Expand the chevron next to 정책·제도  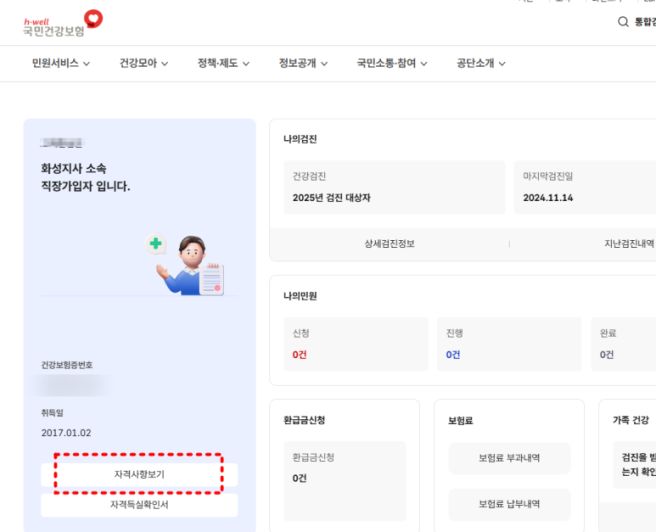point(246,64)
